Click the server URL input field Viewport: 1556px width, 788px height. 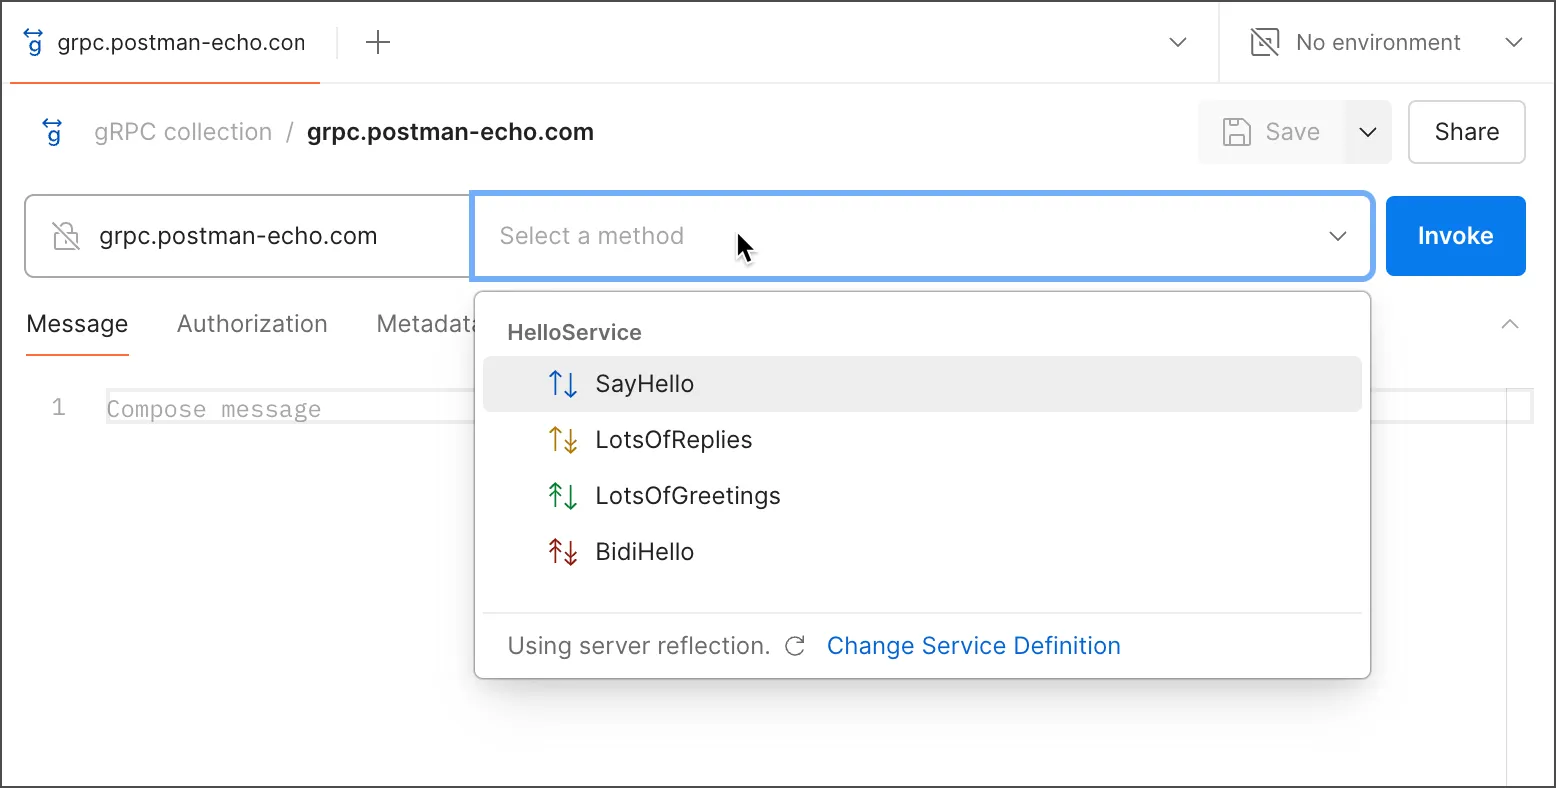click(248, 236)
